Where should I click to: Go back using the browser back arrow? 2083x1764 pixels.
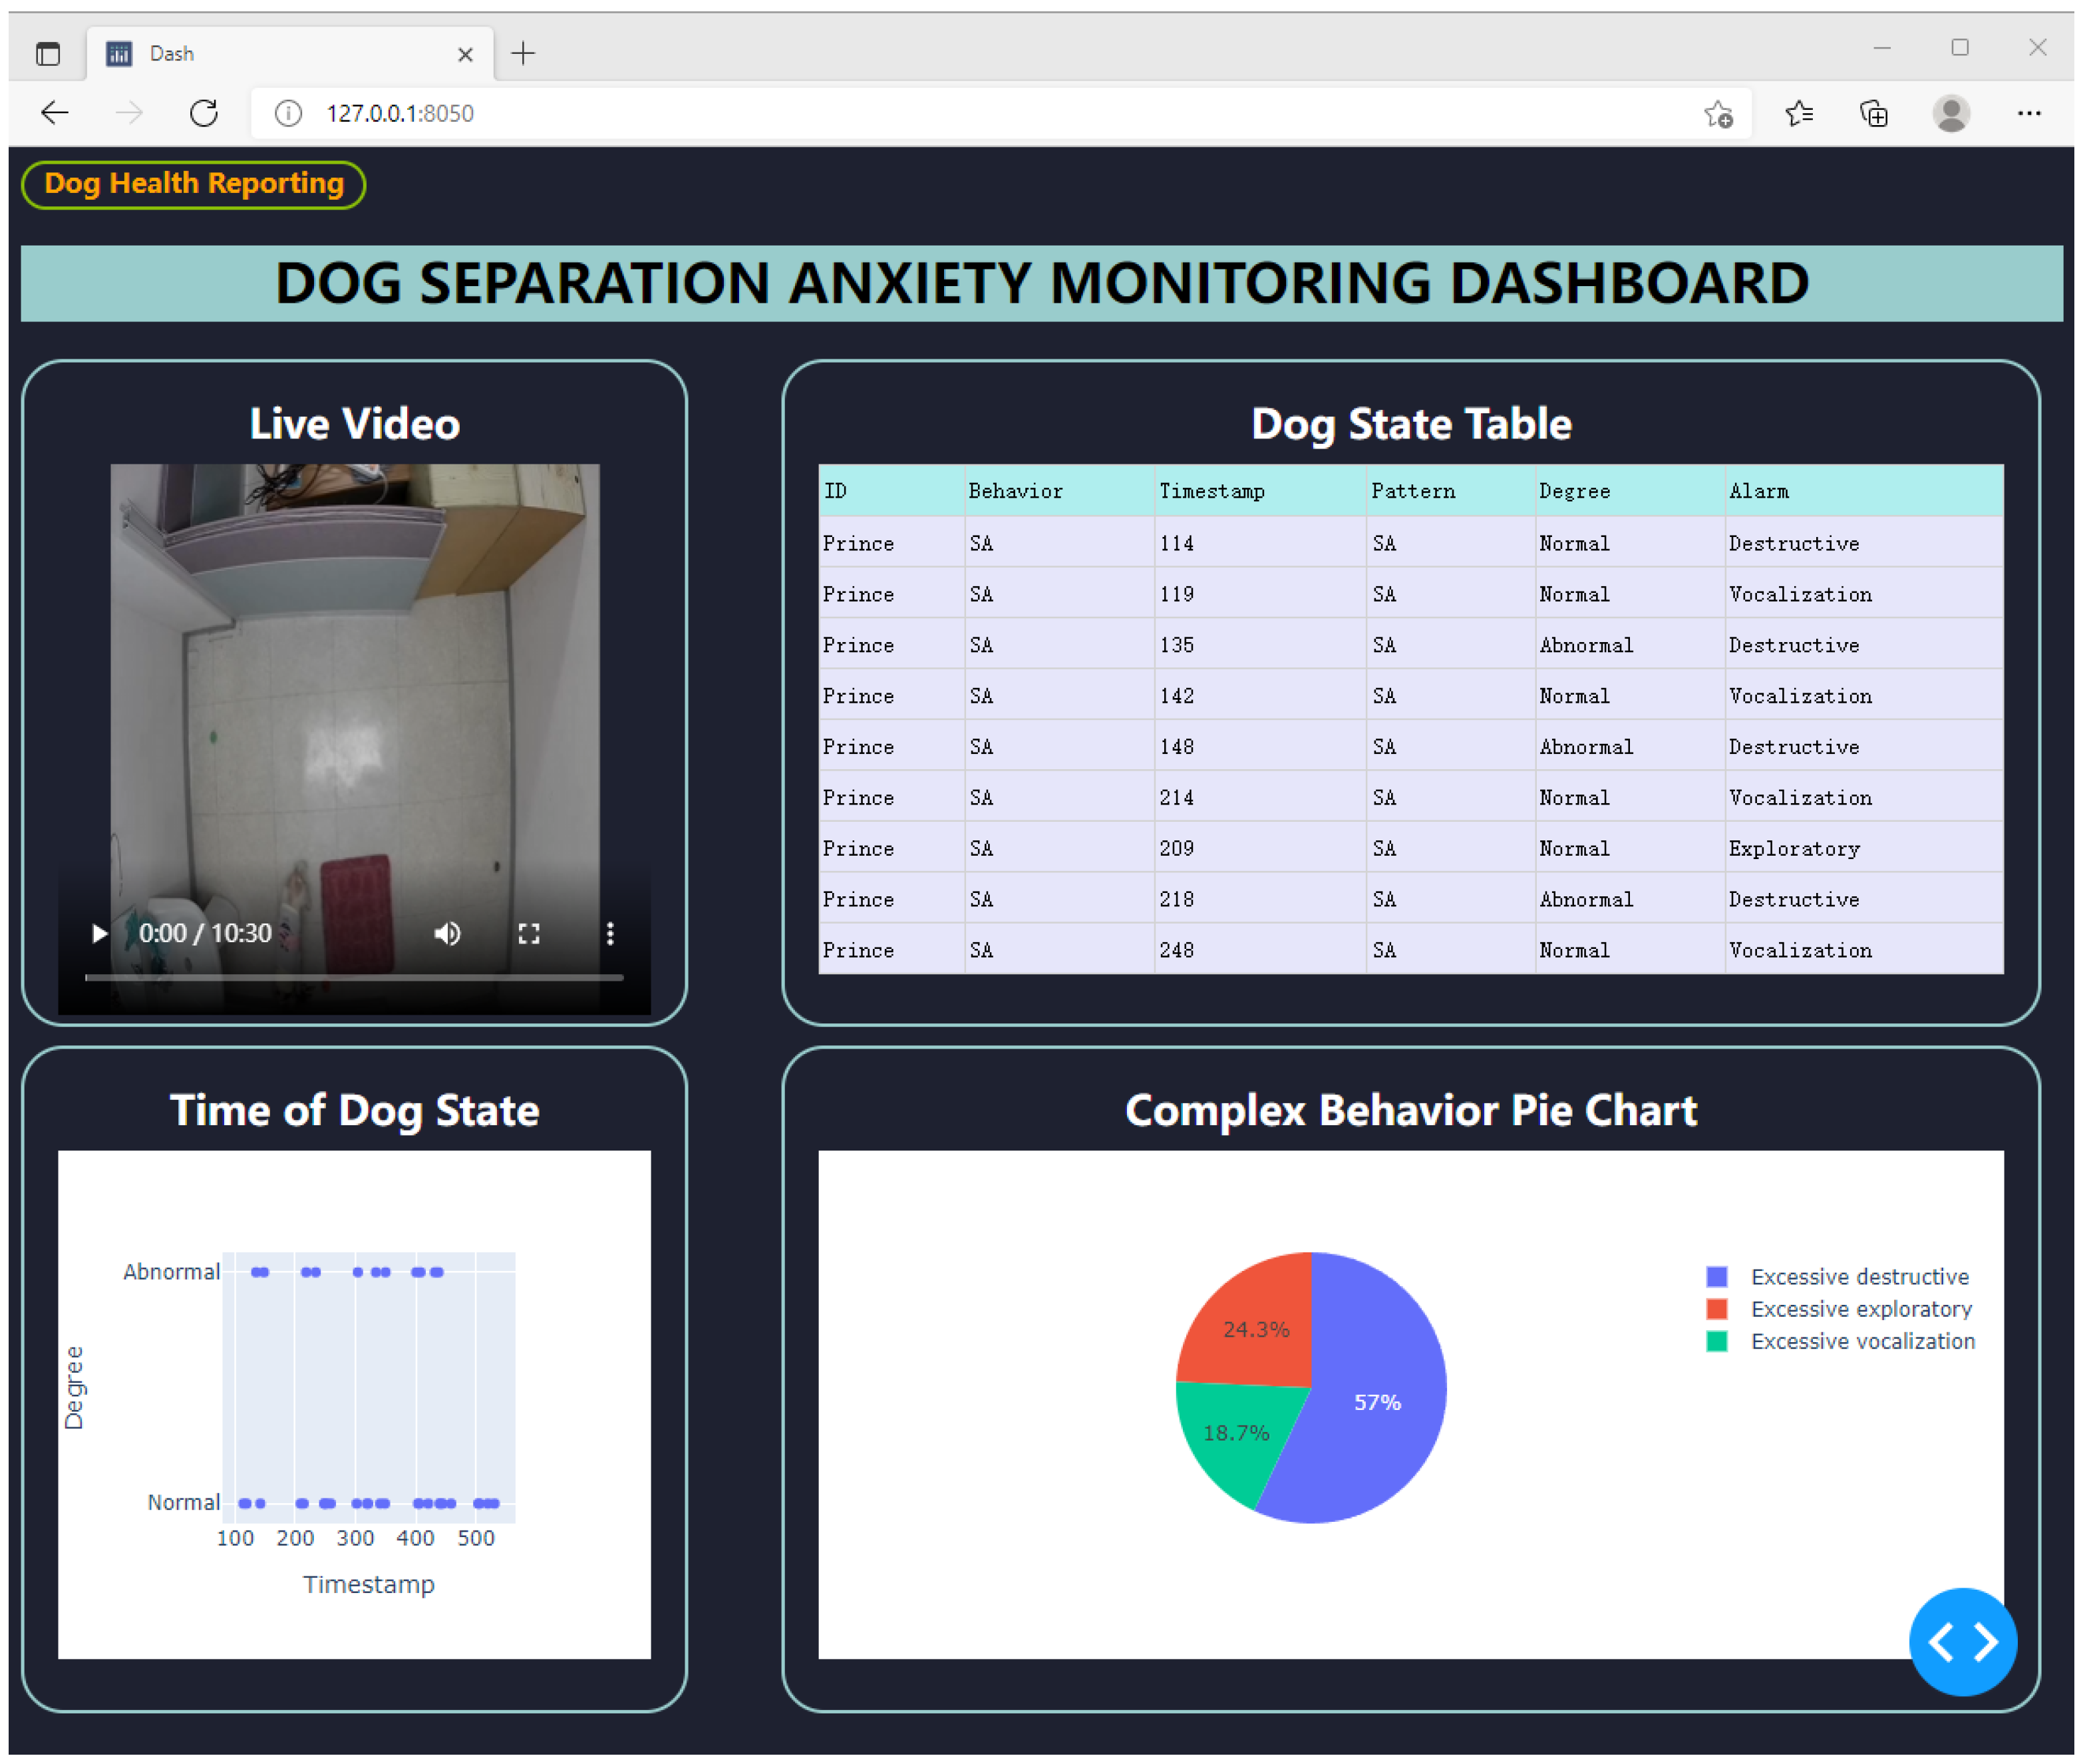[55, 113]
